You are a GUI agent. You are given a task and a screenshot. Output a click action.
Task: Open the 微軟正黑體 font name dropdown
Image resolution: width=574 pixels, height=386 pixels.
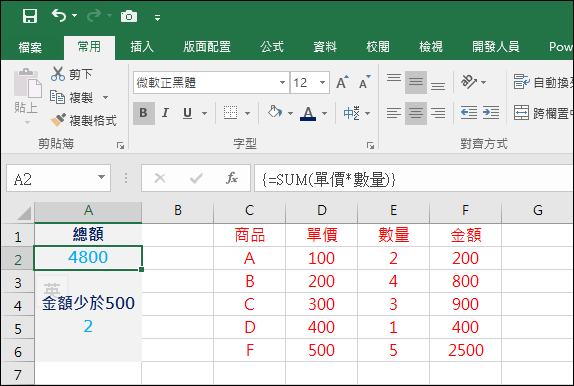pyautogui.click(x=282, y=82)
